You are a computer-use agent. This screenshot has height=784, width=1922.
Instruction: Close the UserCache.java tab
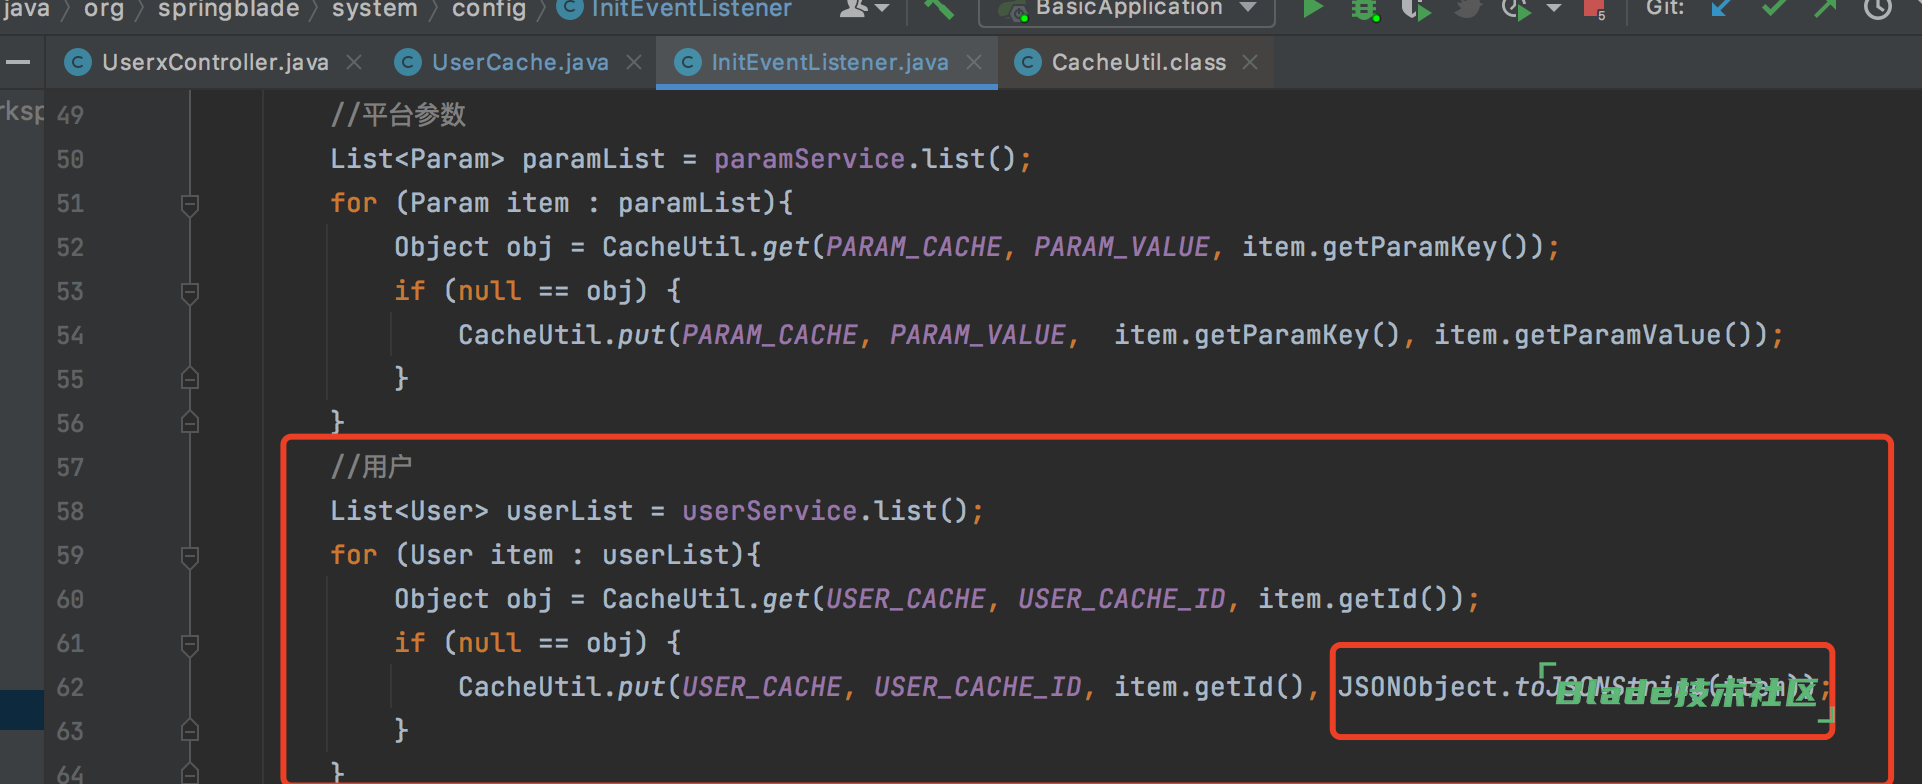pyautogui.click(x=634, y=62)
